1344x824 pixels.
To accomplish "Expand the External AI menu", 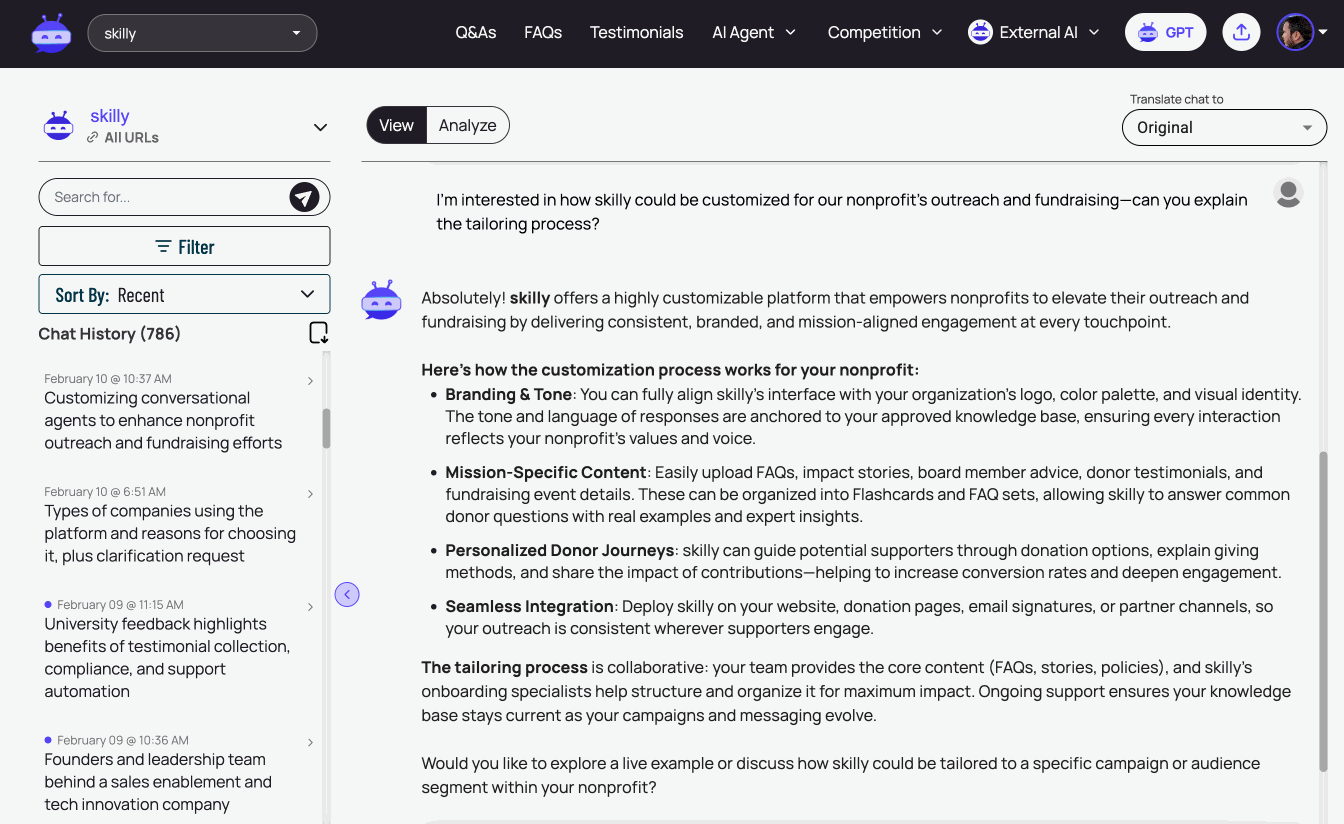I will (1034, 32).
